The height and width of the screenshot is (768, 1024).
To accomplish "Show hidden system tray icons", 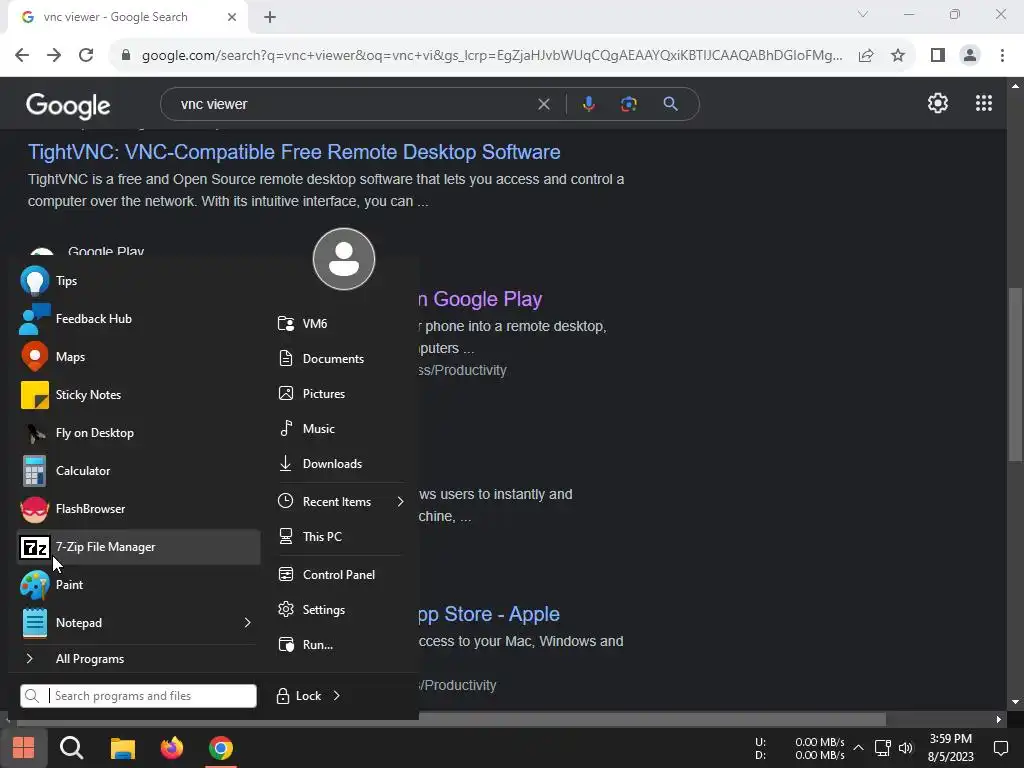I will click(859, 748).
